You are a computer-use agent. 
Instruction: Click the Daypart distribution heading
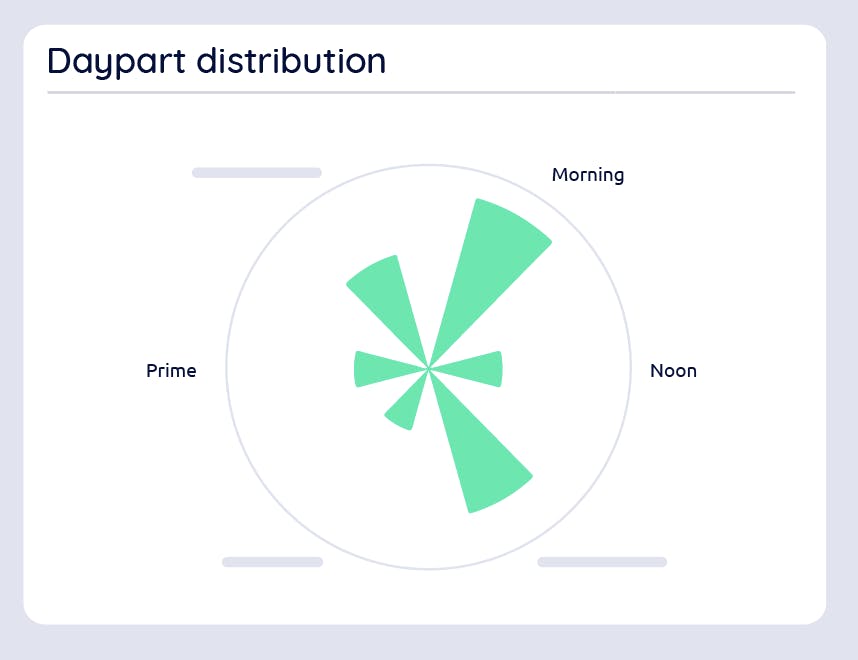pyautogui.click(x=217, y=61)
